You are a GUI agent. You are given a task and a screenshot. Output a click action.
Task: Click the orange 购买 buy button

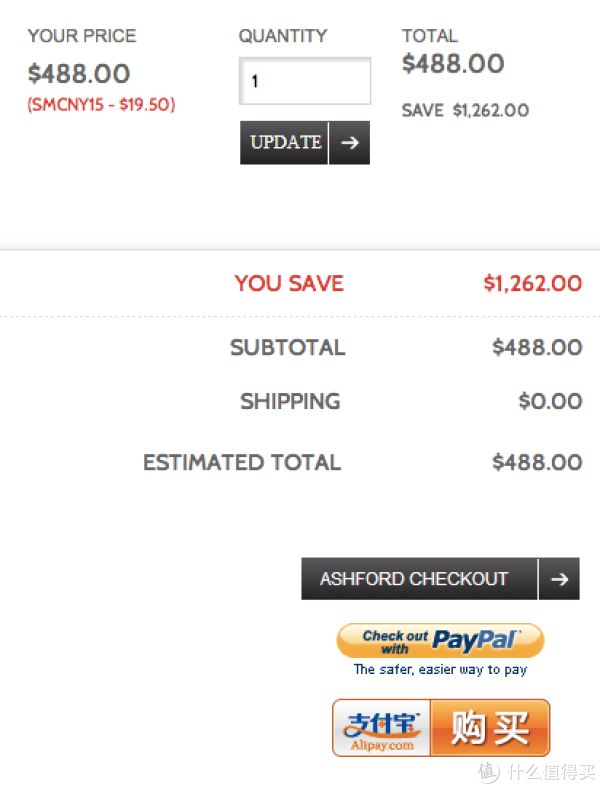490,728
